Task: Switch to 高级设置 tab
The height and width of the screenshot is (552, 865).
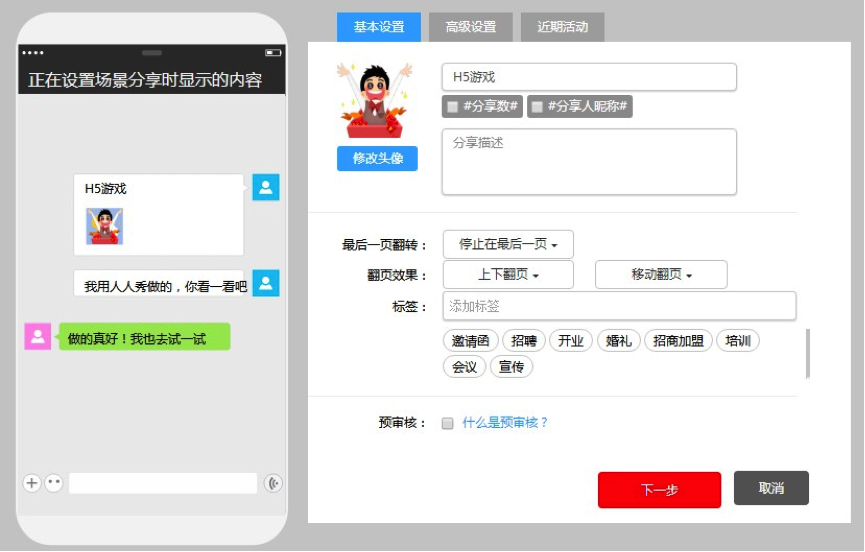Action: pyautogui.click(x=471, y=27)
